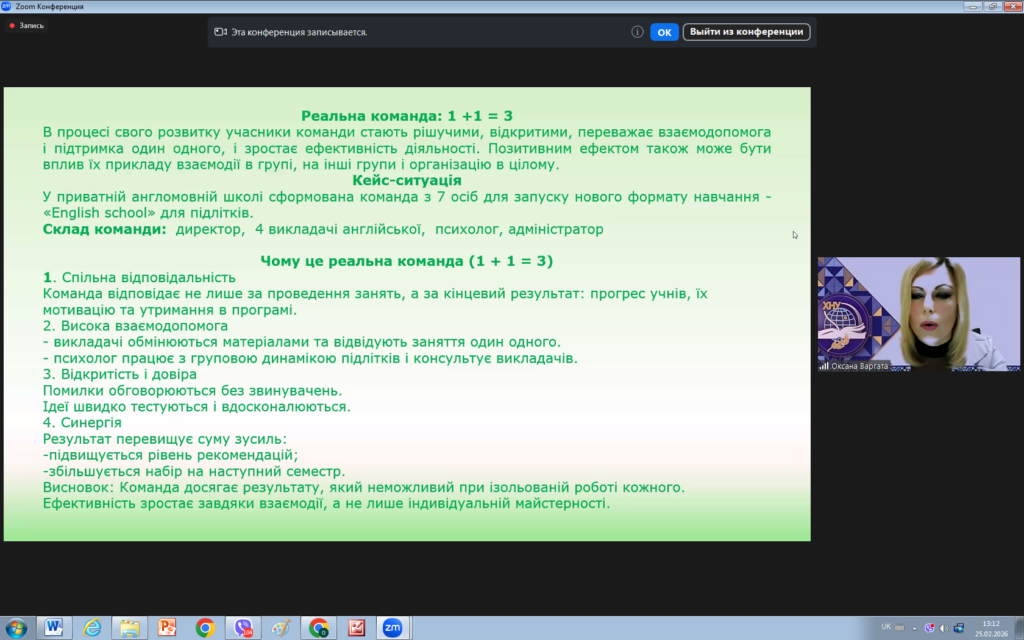The width and height of the screenshot is (1024, 640).
Task: Open Microsoft Word from the taskbar
Action: pos(53,627)
